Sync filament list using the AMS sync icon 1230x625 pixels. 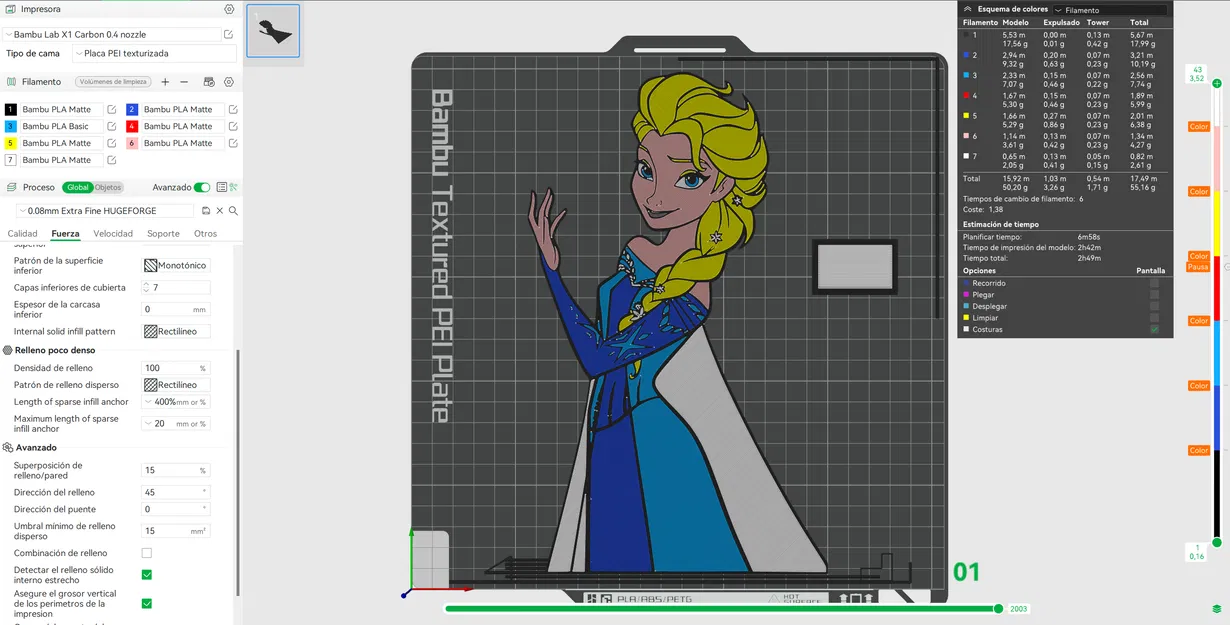208,81
